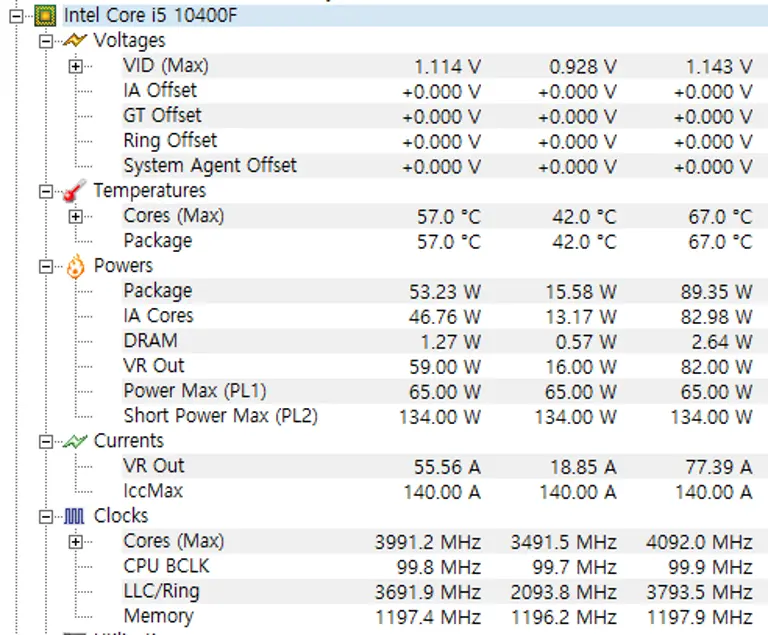
Task: Select the Ring Offset row label
Action: pos(170,141)
